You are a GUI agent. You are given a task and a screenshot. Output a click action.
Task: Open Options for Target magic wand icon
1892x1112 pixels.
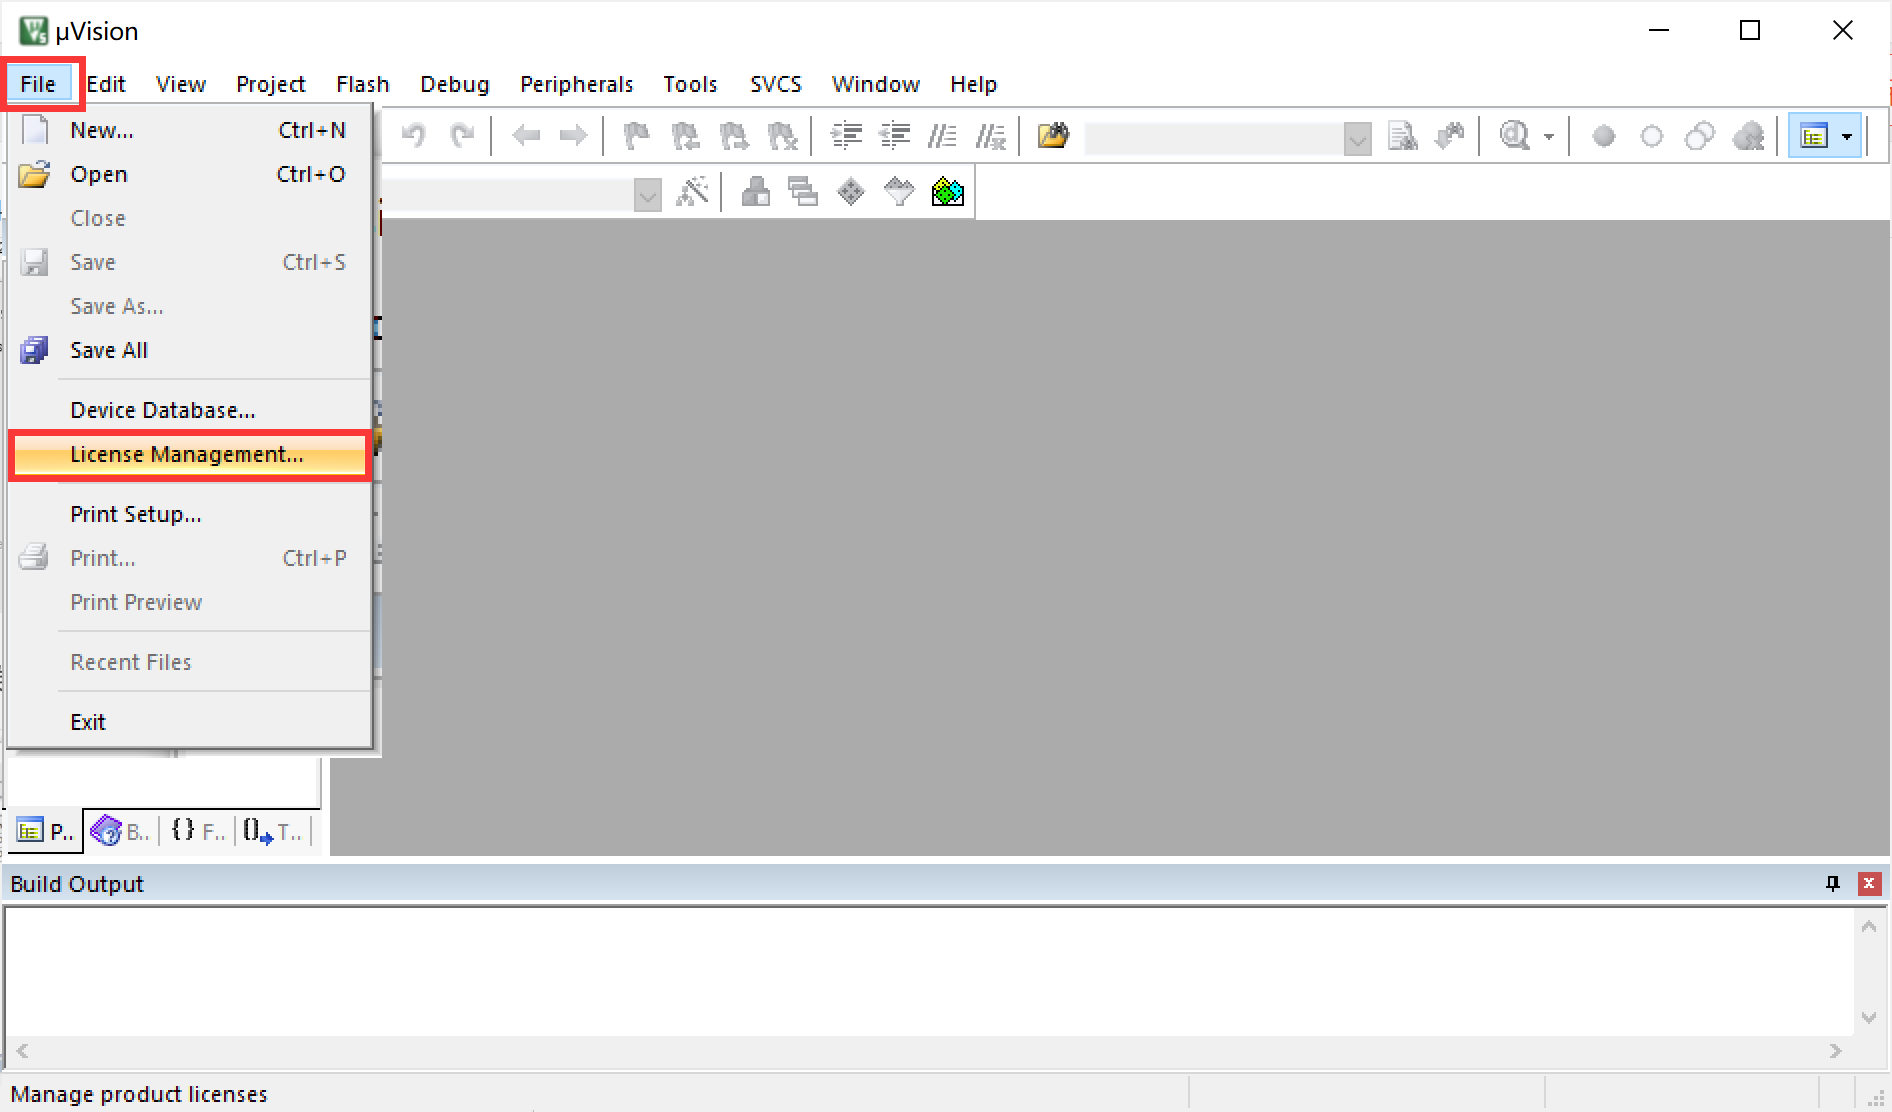(x=692, y=191)
